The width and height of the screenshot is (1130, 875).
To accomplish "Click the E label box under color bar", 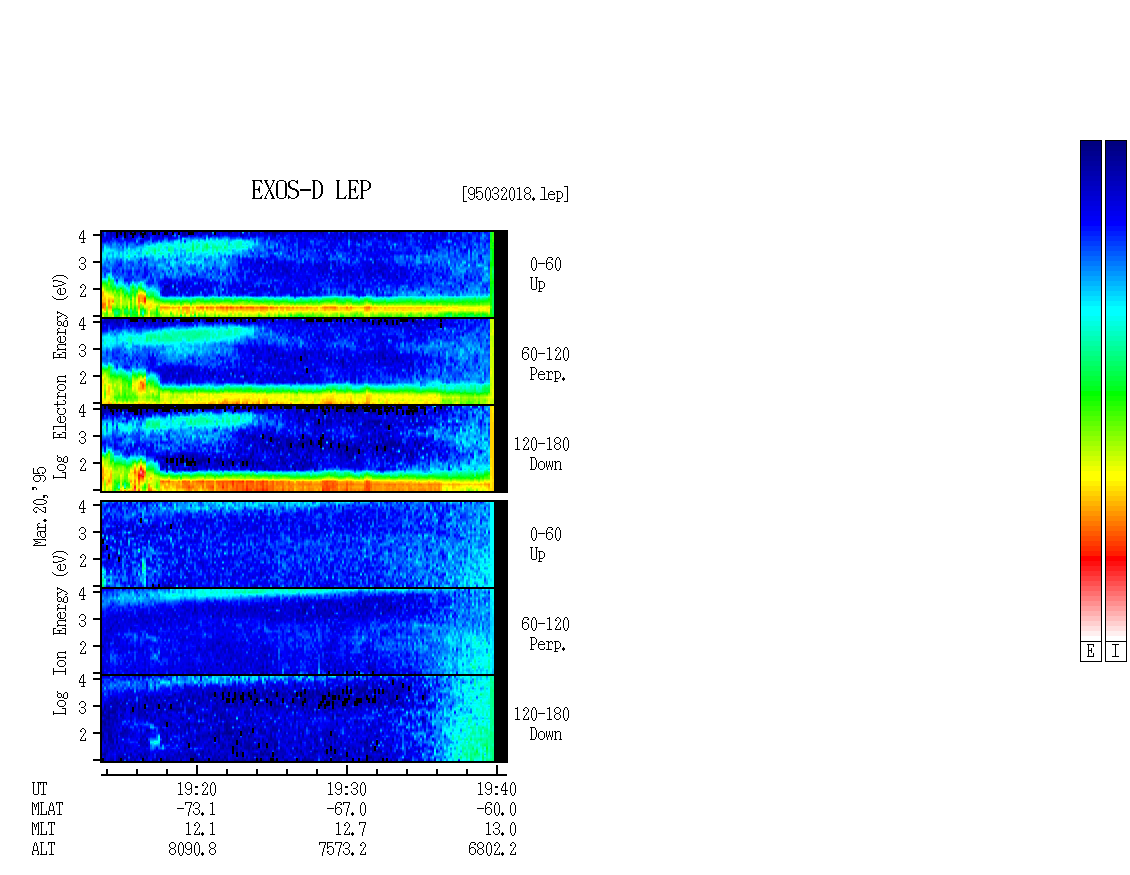I will (x=1090, y=651).
